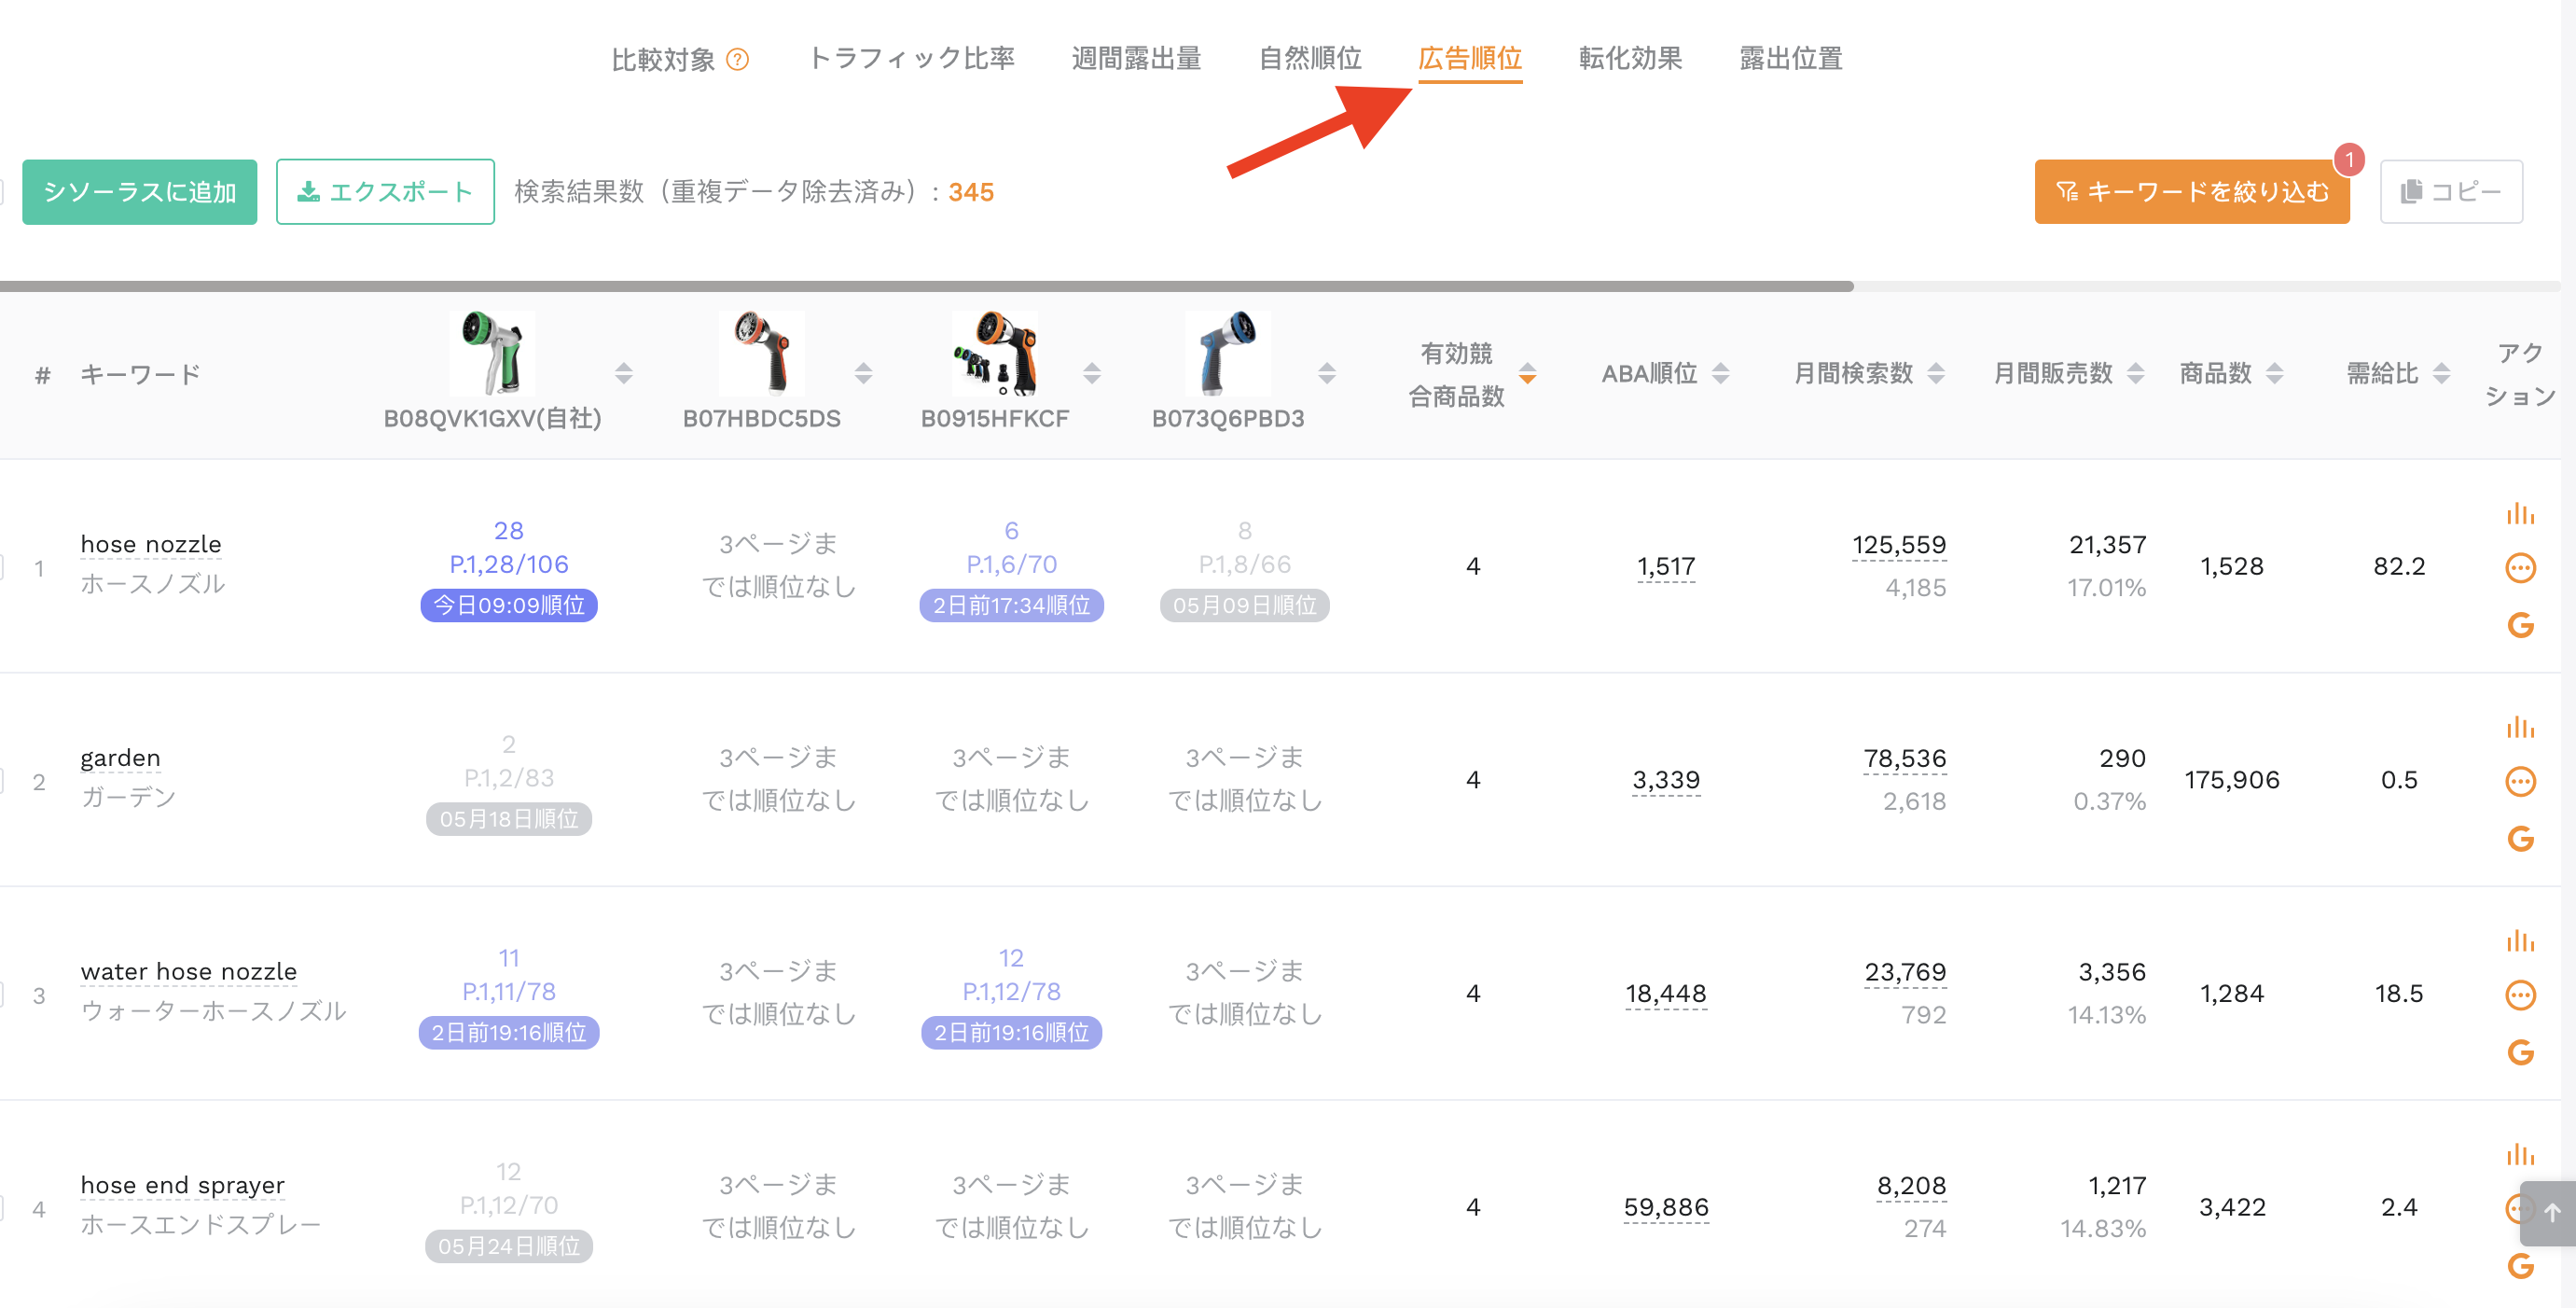The height and width of the screenshot is (1308, 2576).
Task: Open bar chart icon for hose end sprayer
Action: pyautogui.click(x=2520, y=1155)
